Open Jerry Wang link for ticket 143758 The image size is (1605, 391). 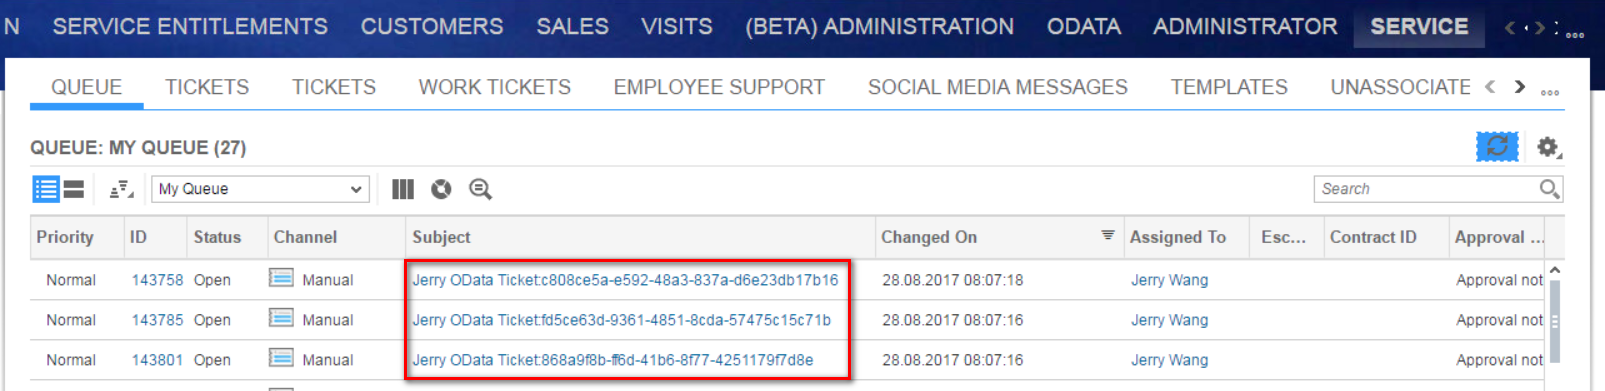(1169, 280)
